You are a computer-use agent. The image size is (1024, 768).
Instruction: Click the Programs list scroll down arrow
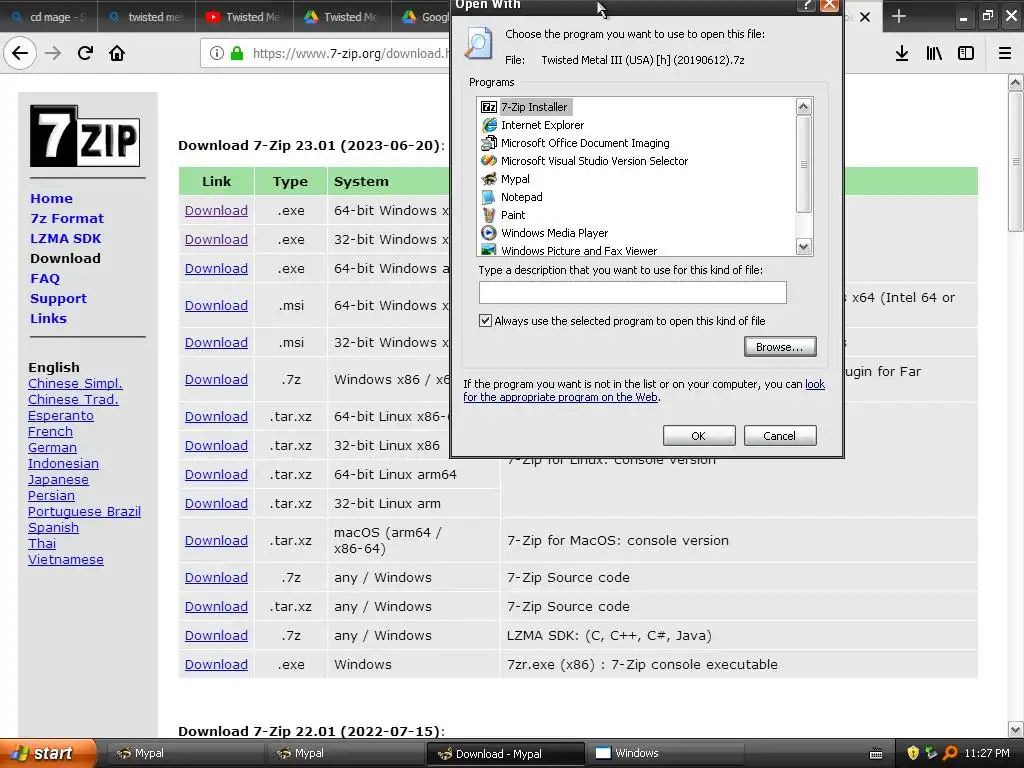point(803,246)
